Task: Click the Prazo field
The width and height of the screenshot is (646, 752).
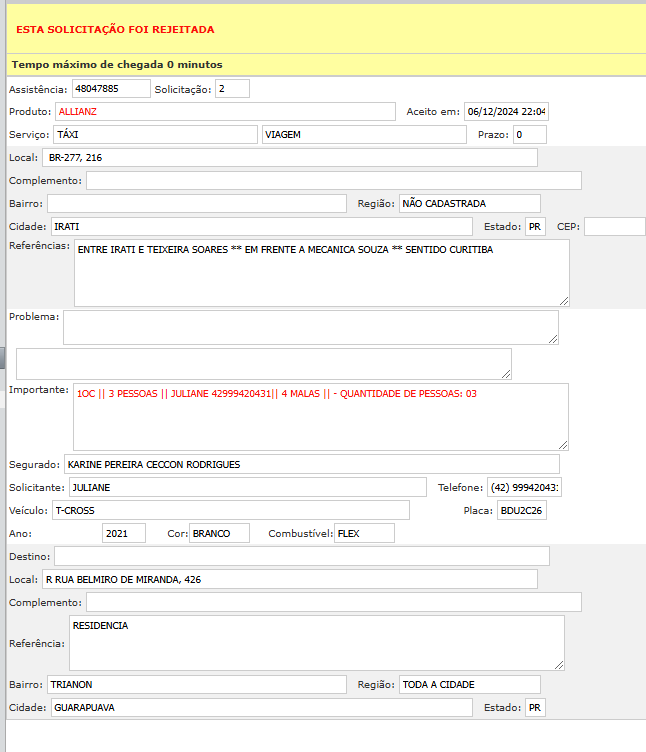Action: (x=529, y=134)
